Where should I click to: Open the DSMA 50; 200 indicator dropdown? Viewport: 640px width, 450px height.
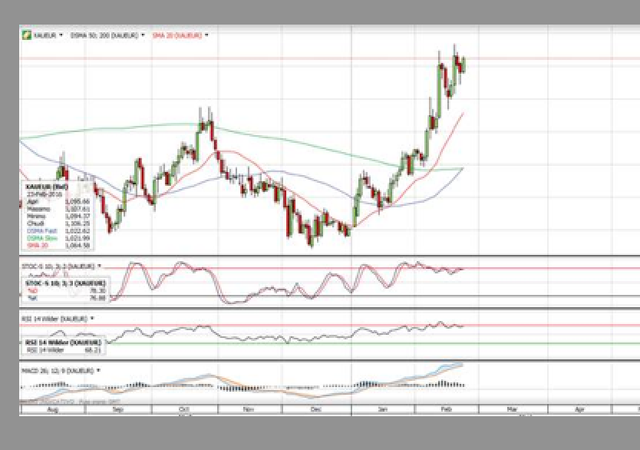(x=143, y=35)
